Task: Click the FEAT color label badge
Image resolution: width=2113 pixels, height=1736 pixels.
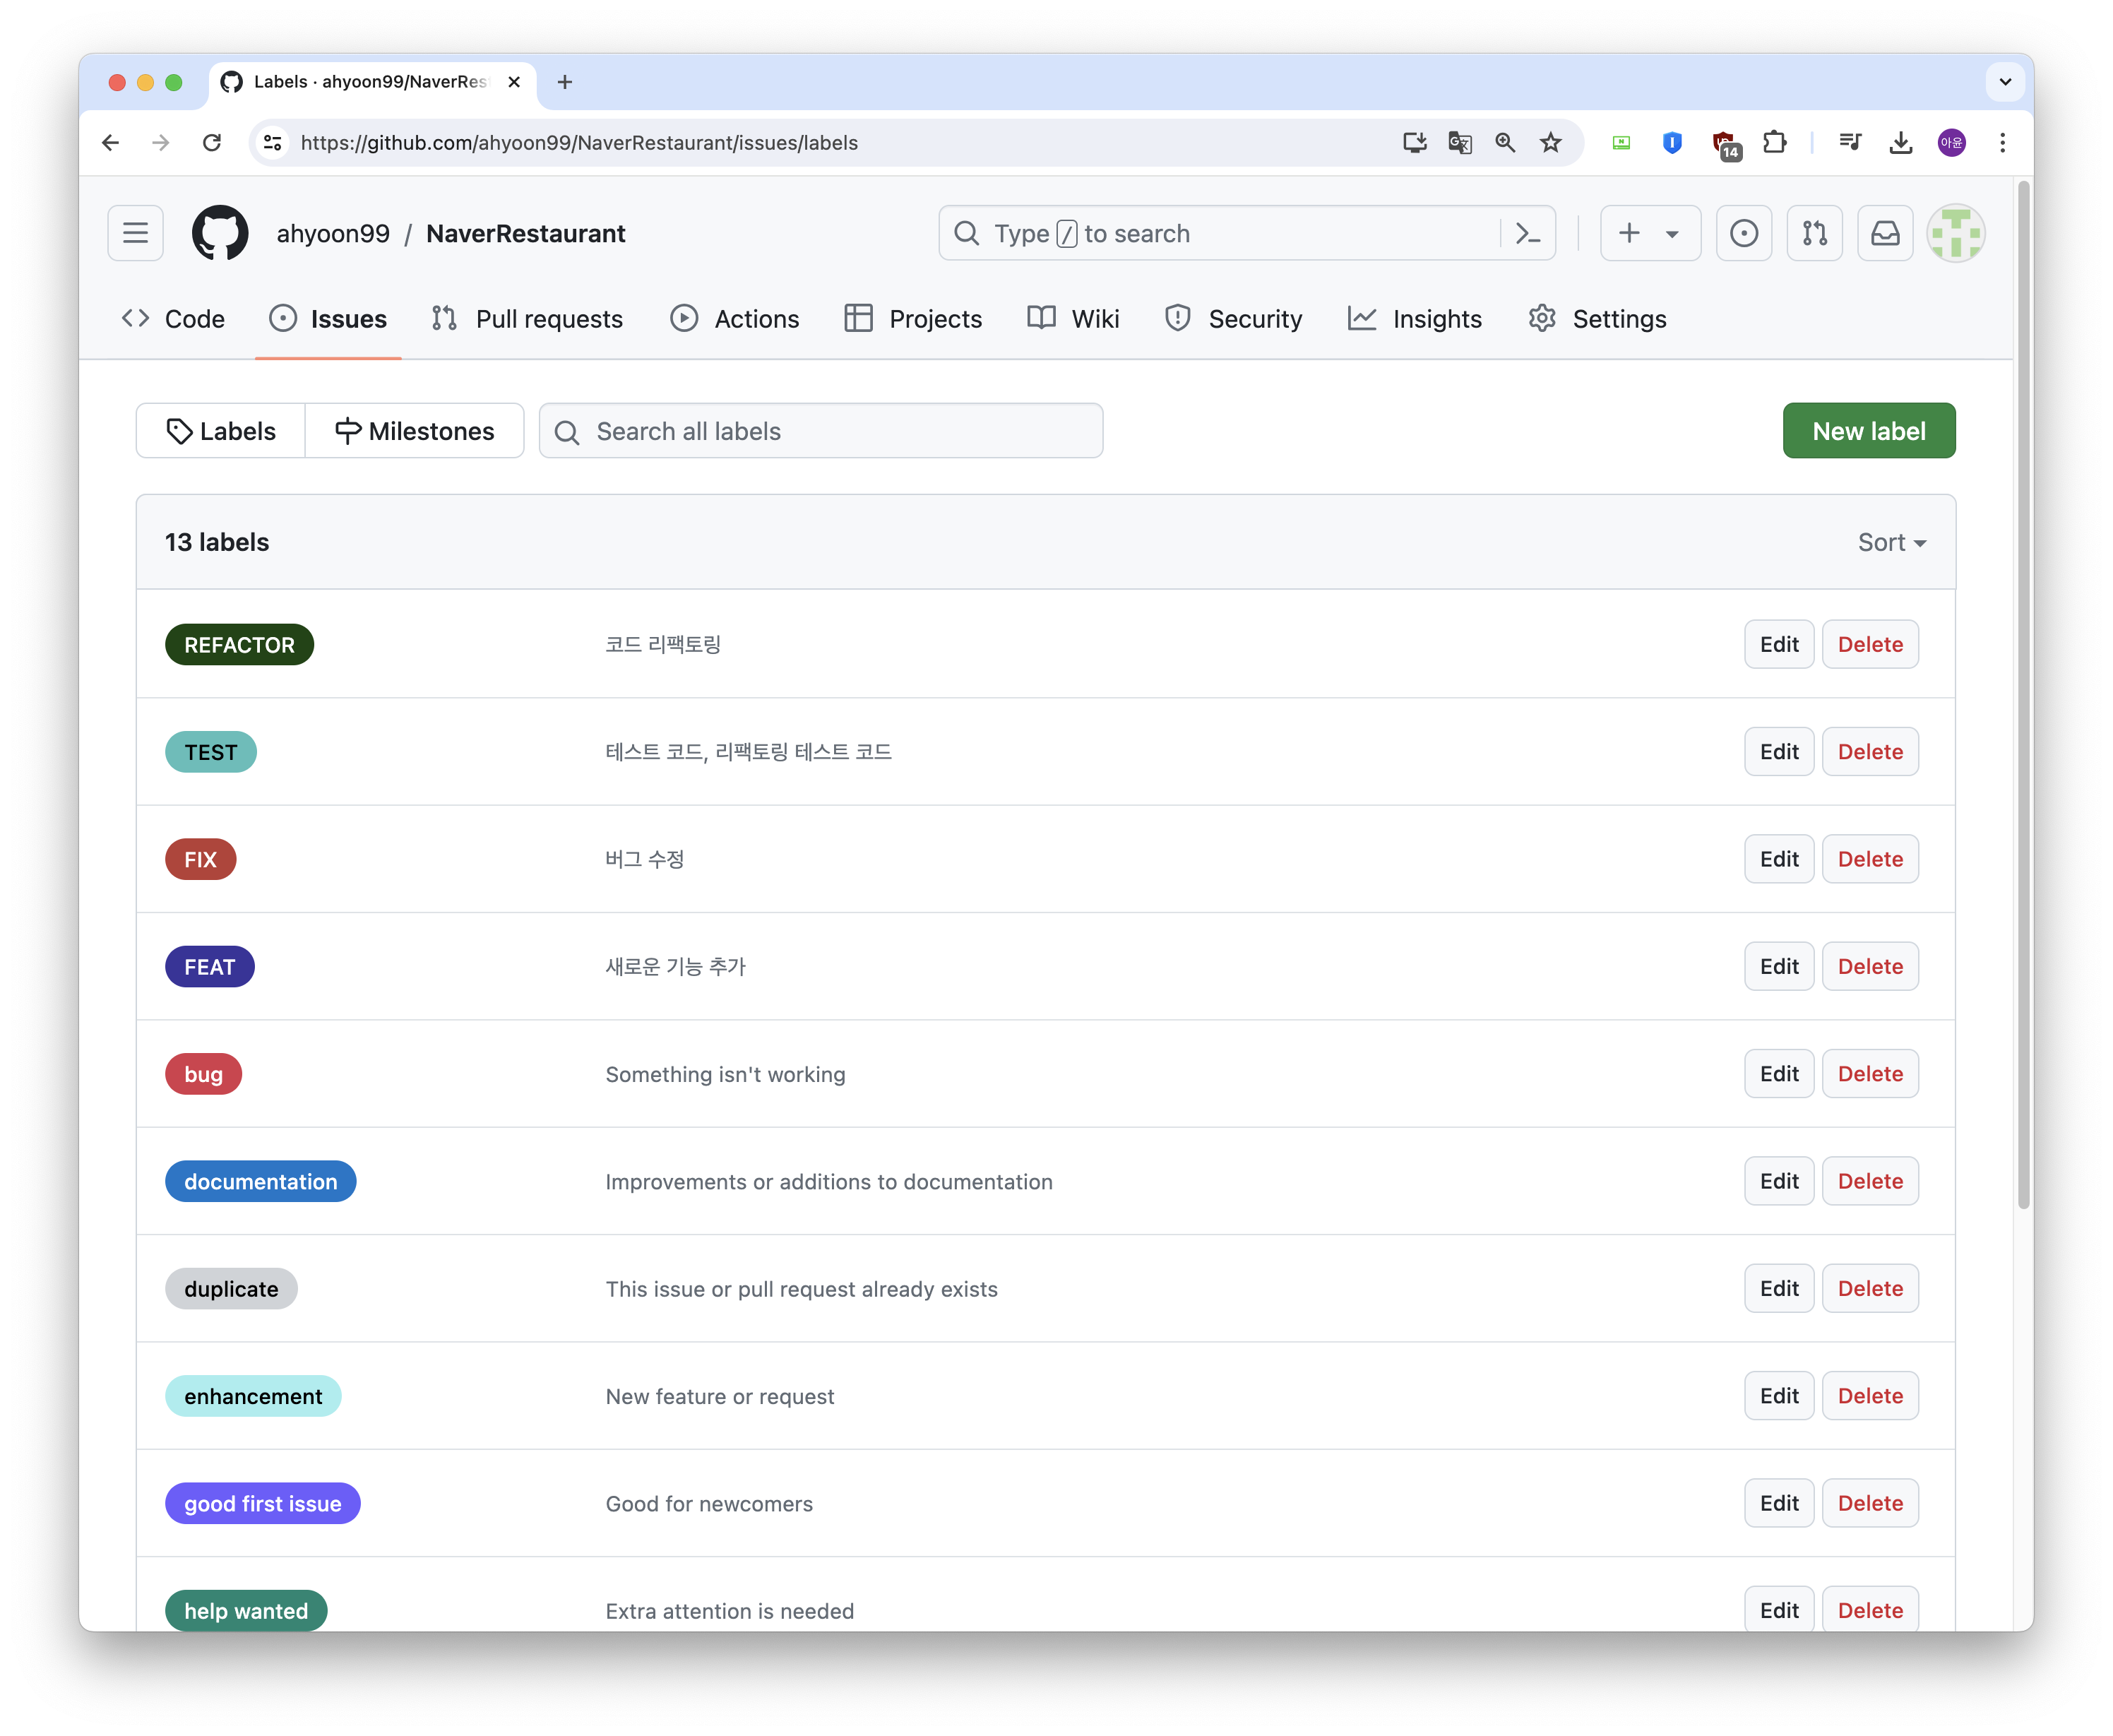Action: tap(210, 967)
